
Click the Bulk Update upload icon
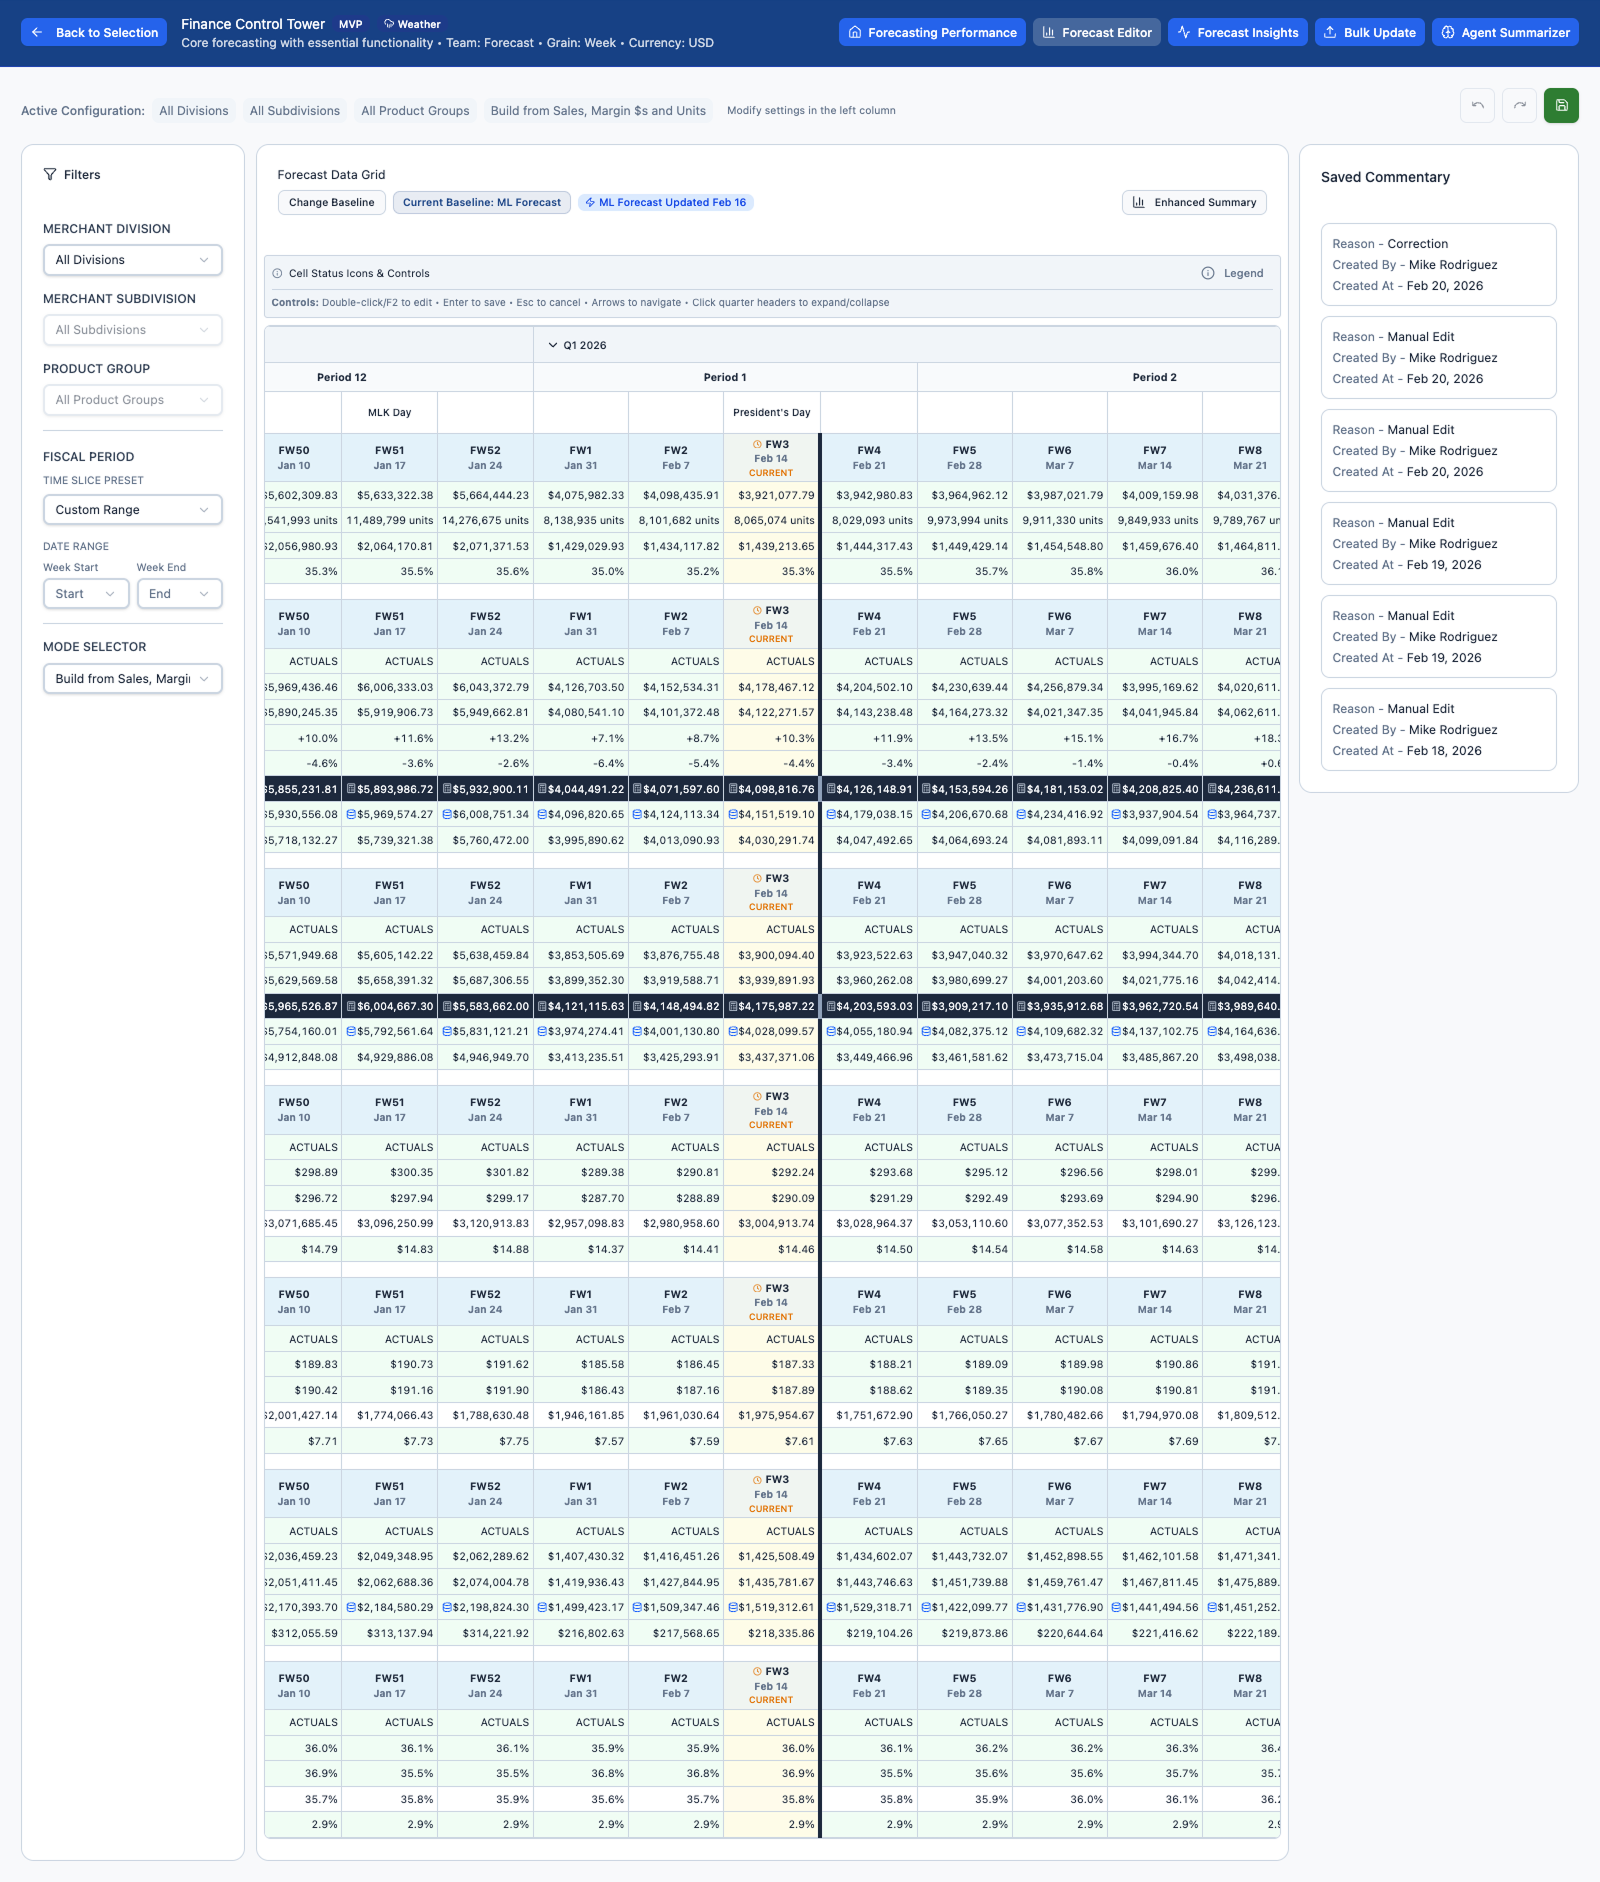[1331, 32]
